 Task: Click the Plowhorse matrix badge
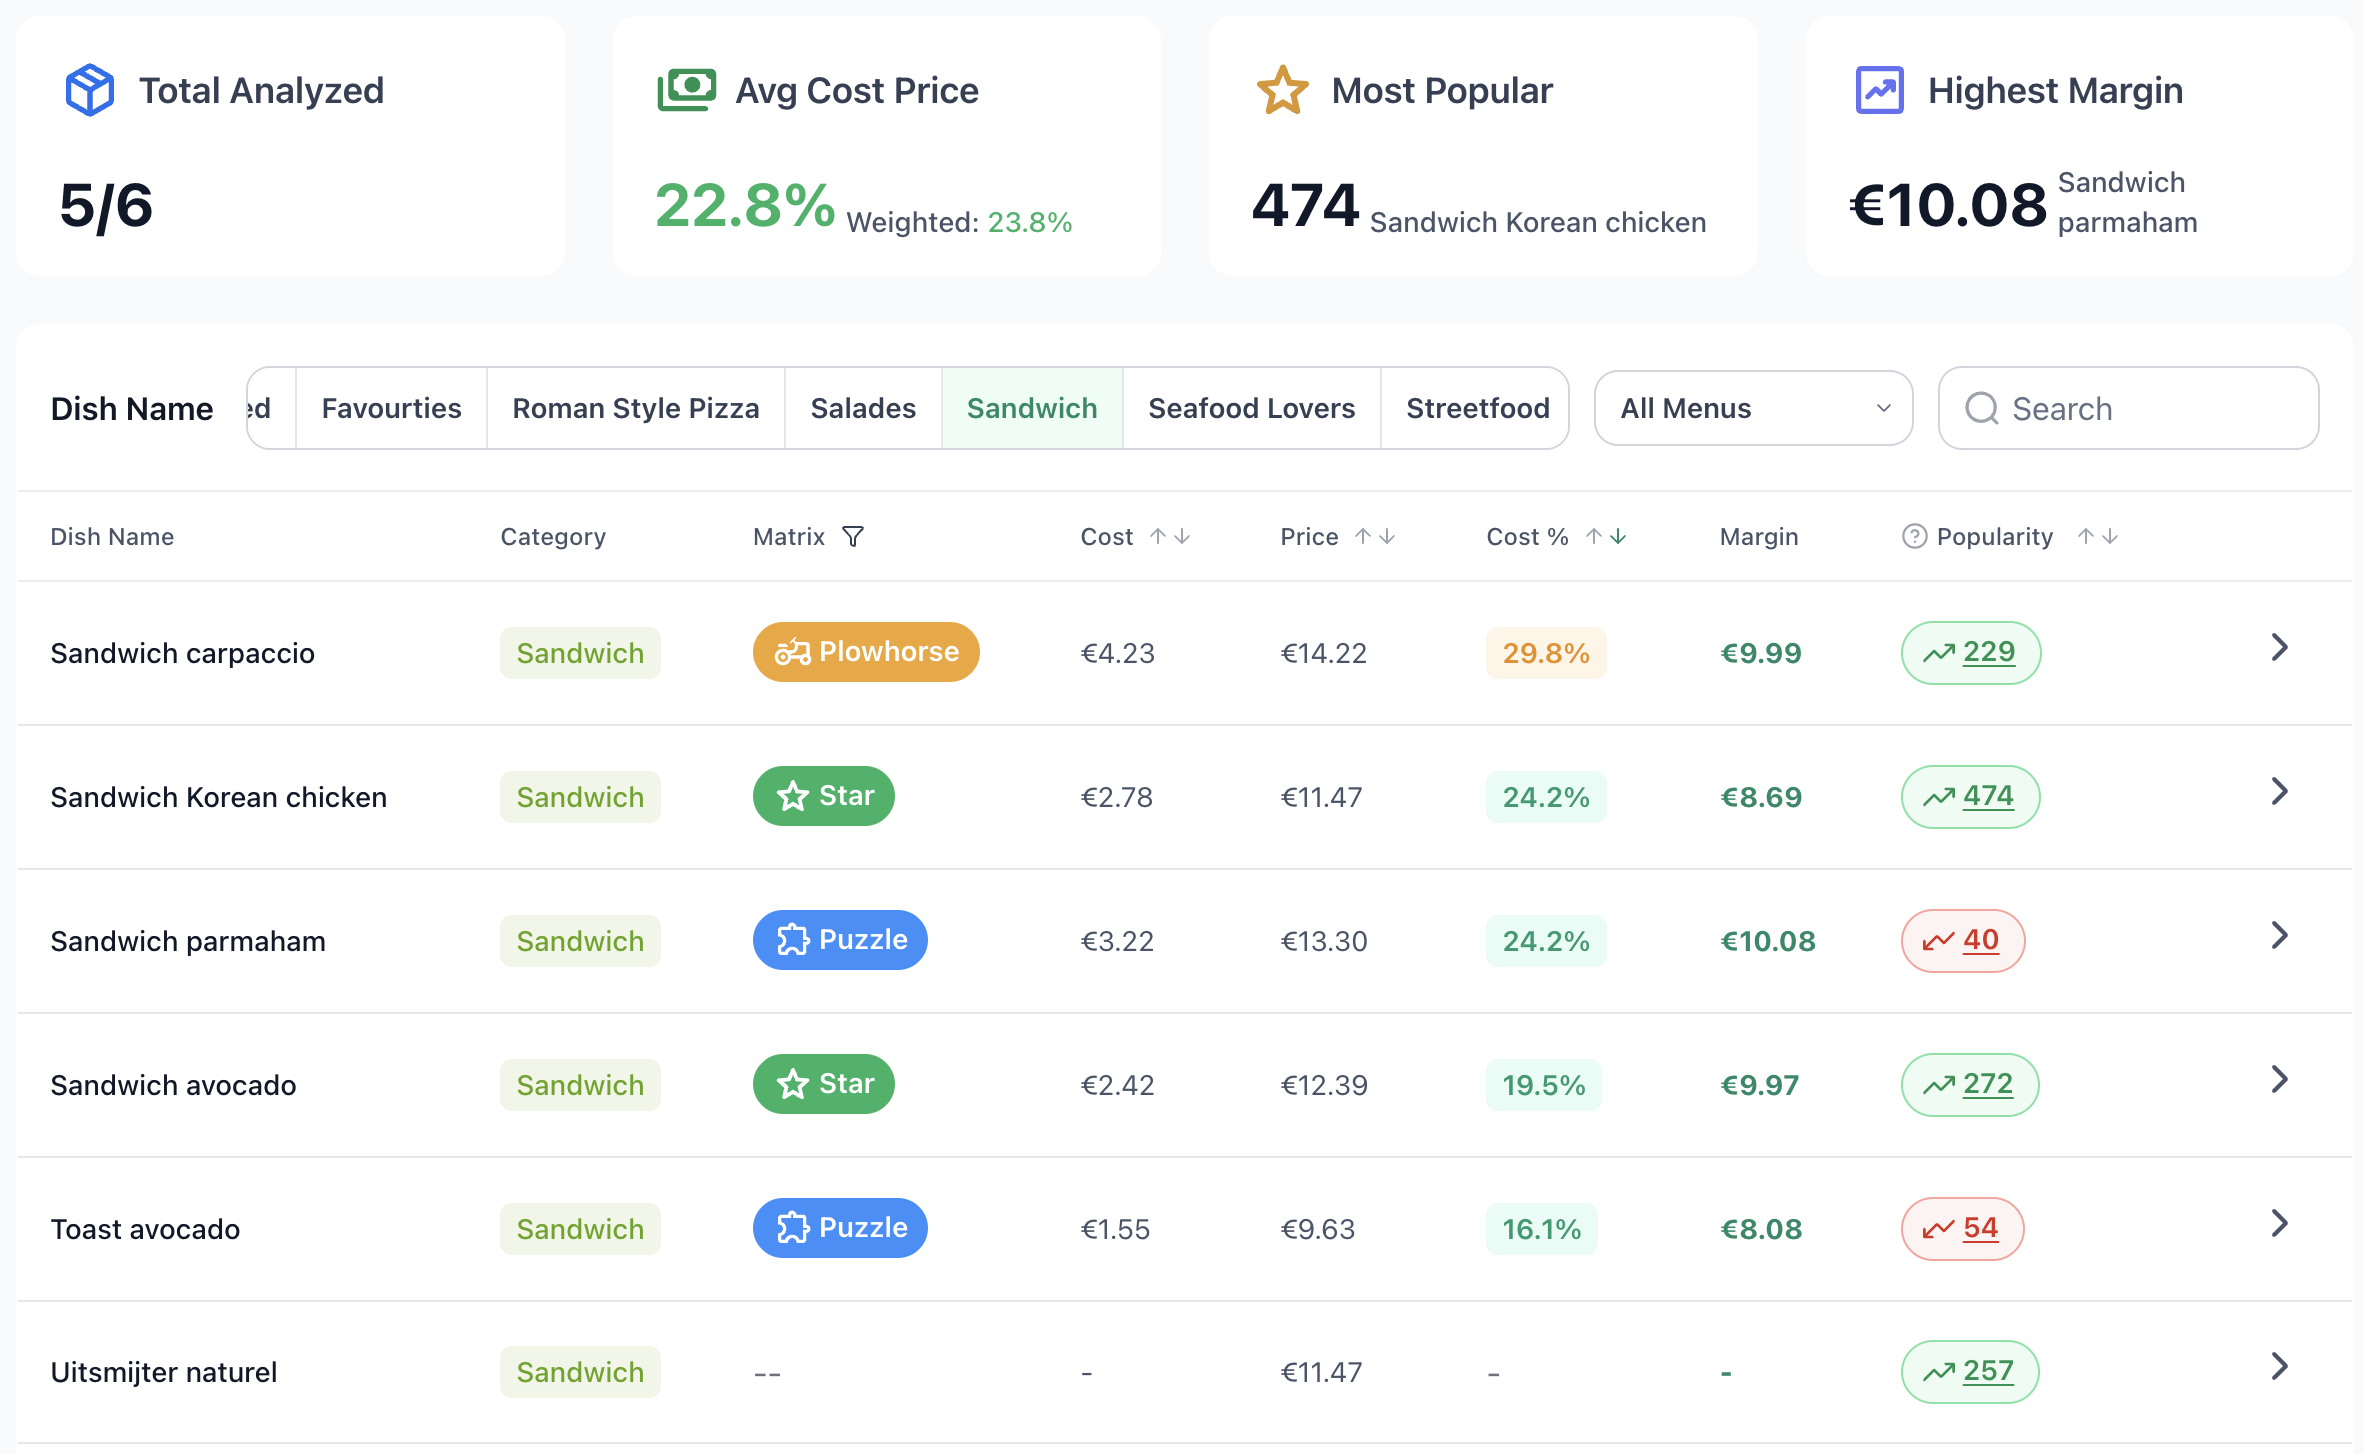(866, 652)
